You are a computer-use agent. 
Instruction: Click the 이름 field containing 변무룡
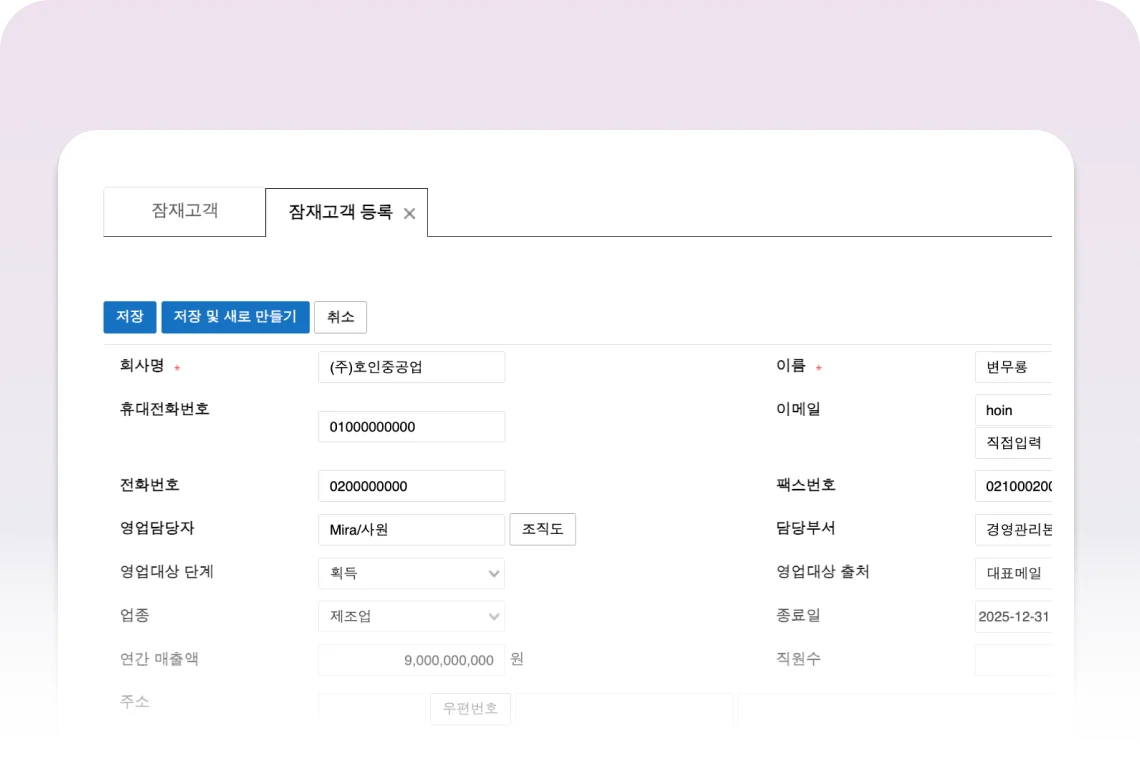1013,367
